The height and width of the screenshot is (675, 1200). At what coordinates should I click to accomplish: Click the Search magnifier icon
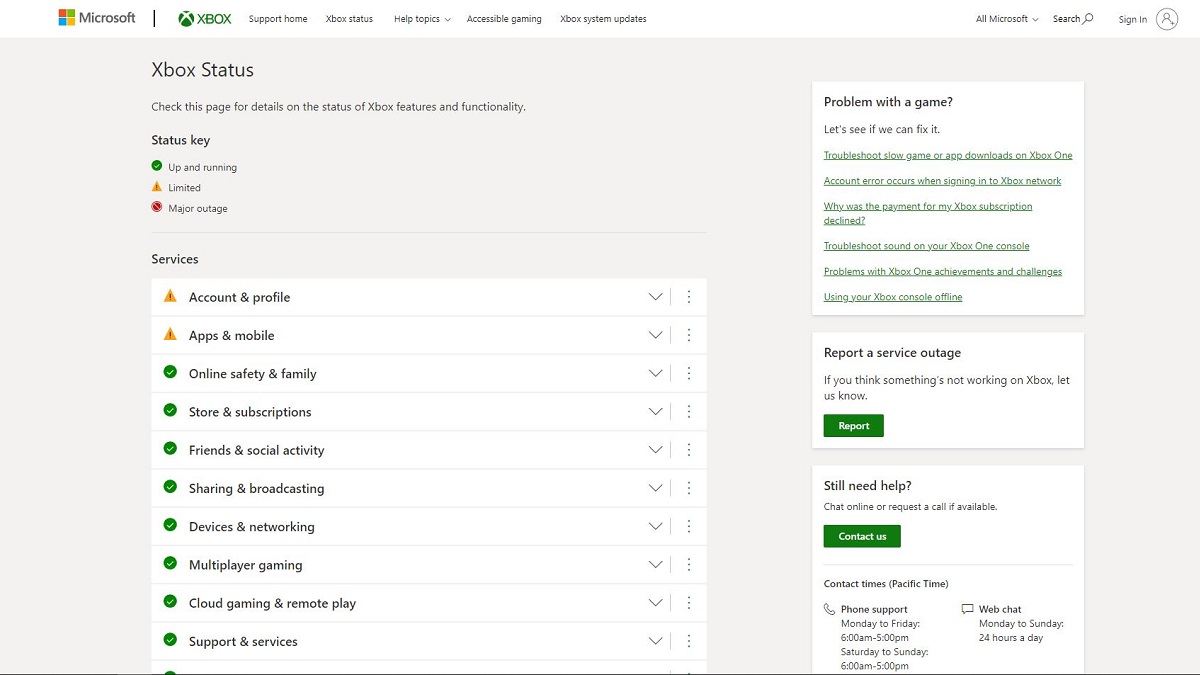point(1088,18)
